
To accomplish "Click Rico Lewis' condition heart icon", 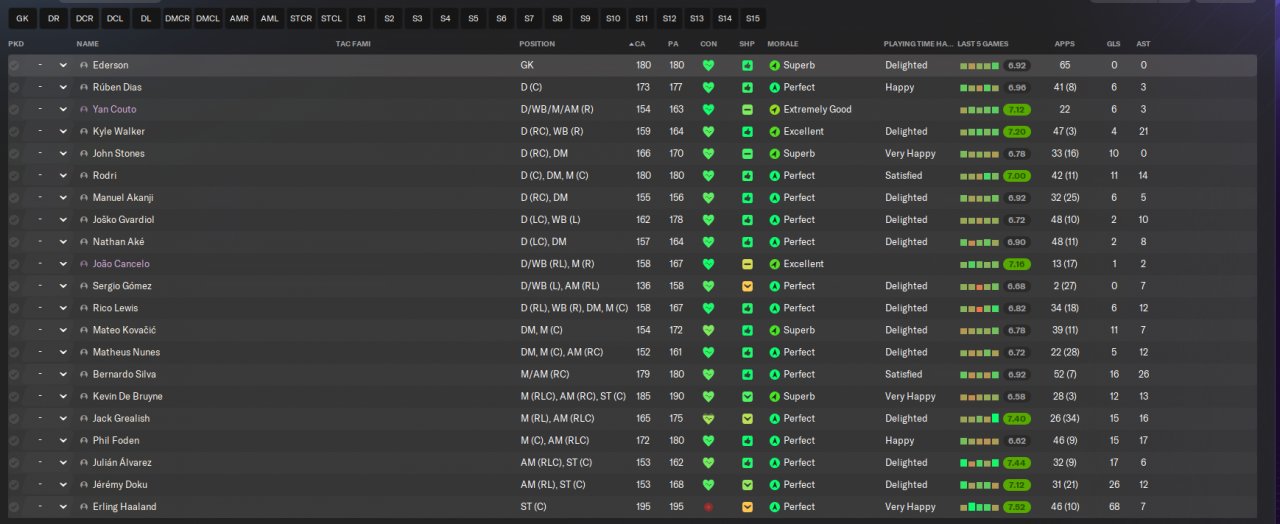I will coord(709,308).
